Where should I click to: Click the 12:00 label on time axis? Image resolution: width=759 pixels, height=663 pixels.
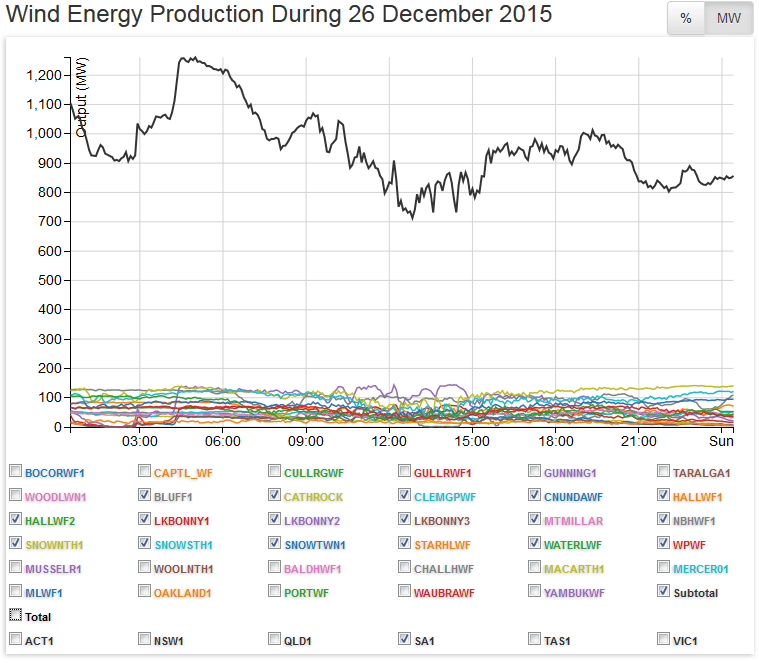point(388,441)
